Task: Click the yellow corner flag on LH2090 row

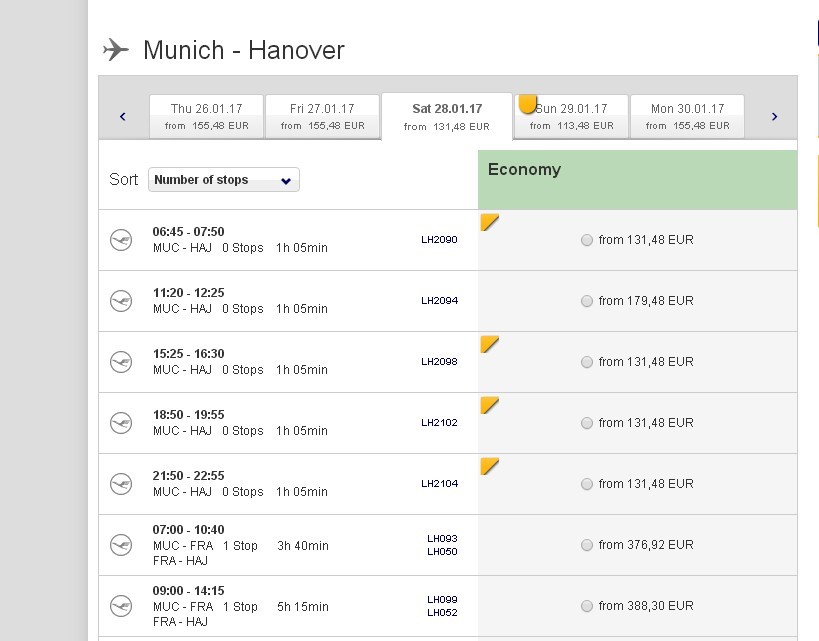Action: click(x=489, y=221)
